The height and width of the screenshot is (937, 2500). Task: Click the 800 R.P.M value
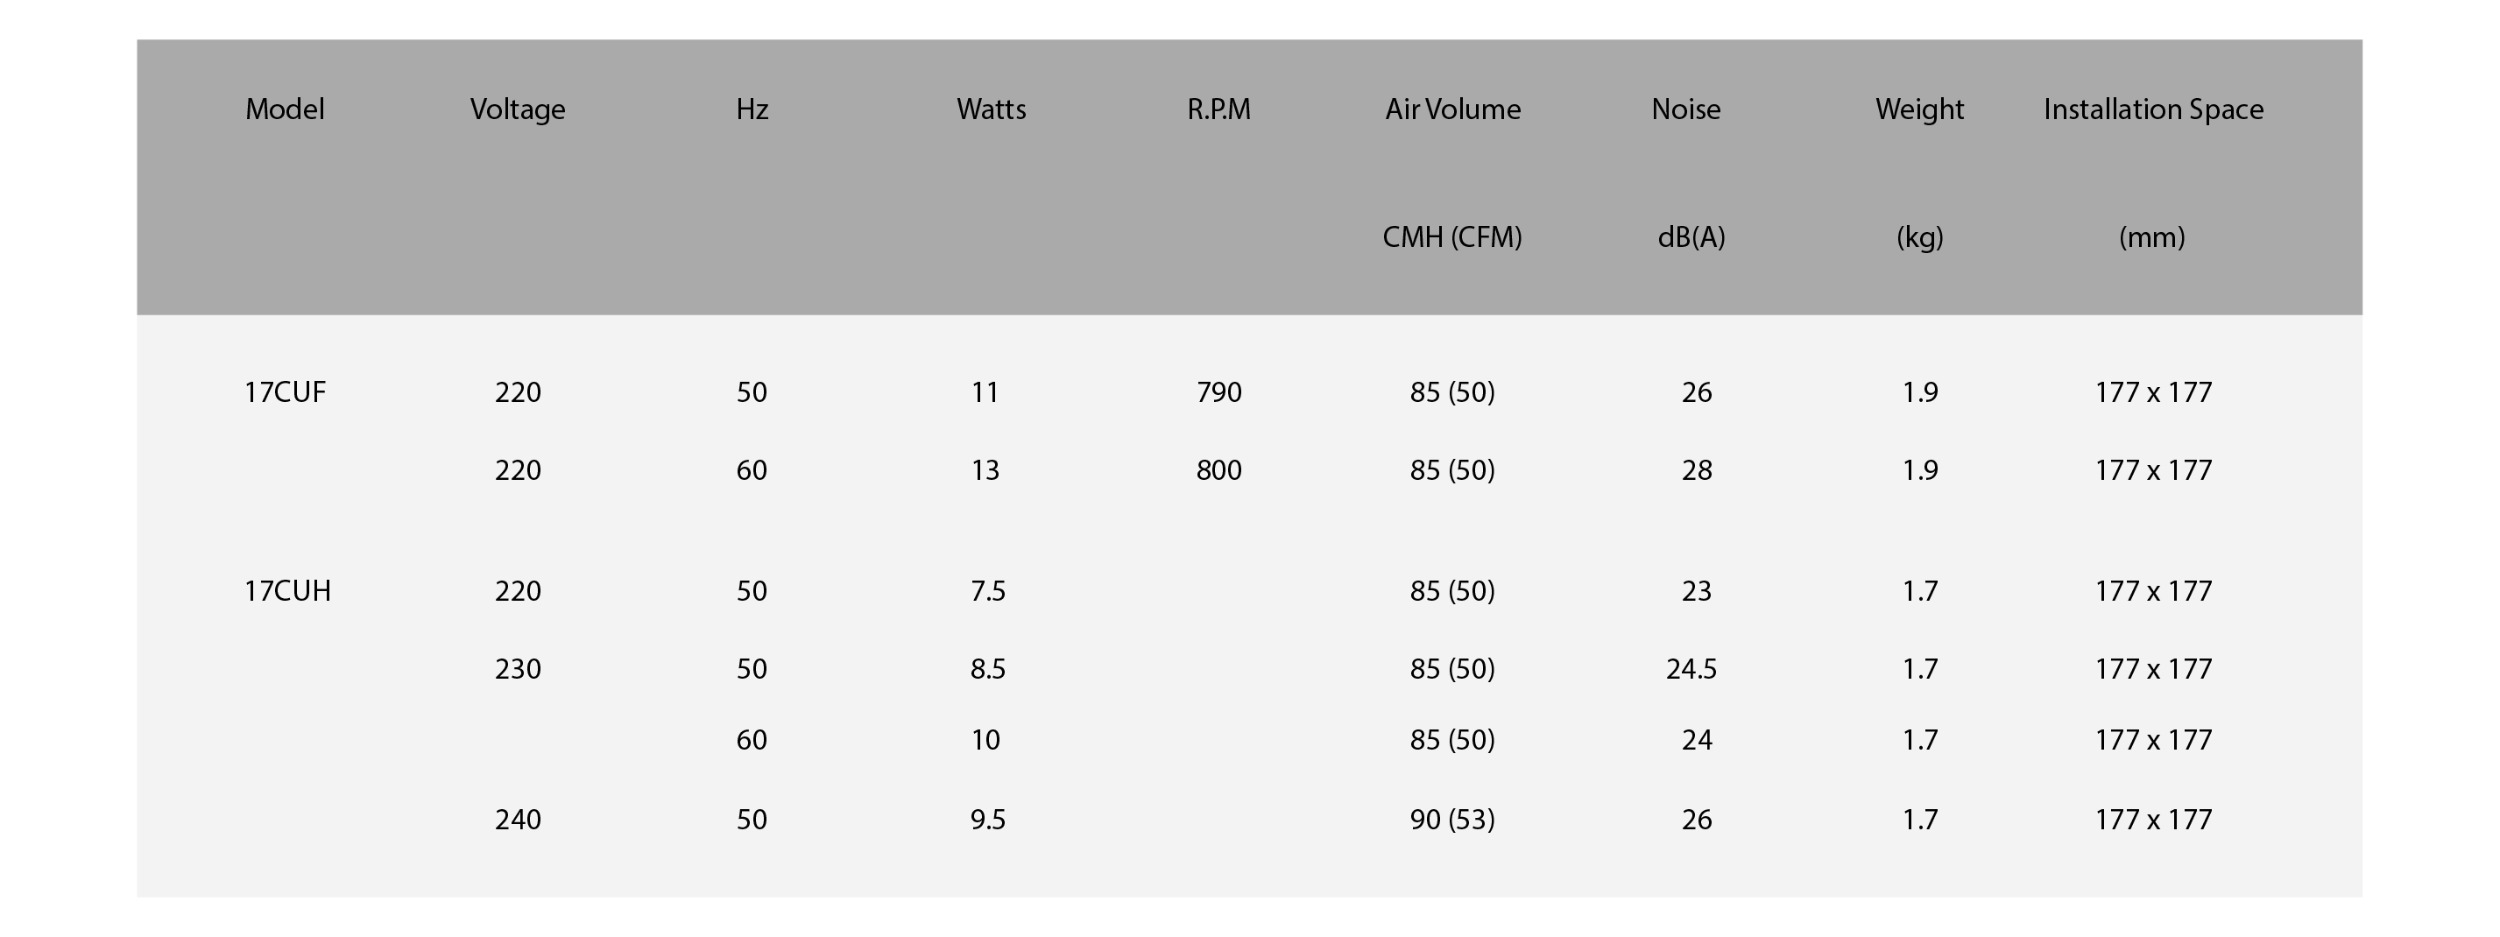click(x=1219, y=470)
